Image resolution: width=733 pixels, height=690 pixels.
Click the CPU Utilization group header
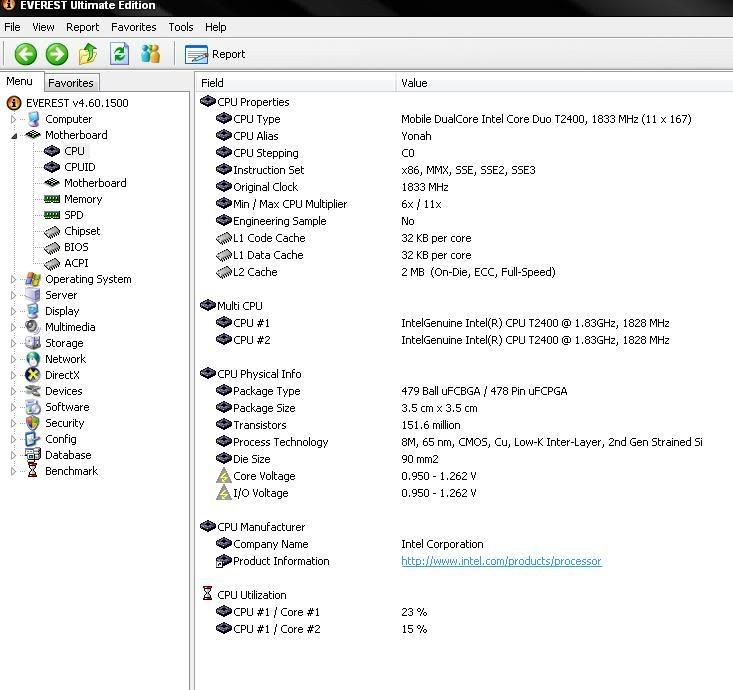click(252, 595)
